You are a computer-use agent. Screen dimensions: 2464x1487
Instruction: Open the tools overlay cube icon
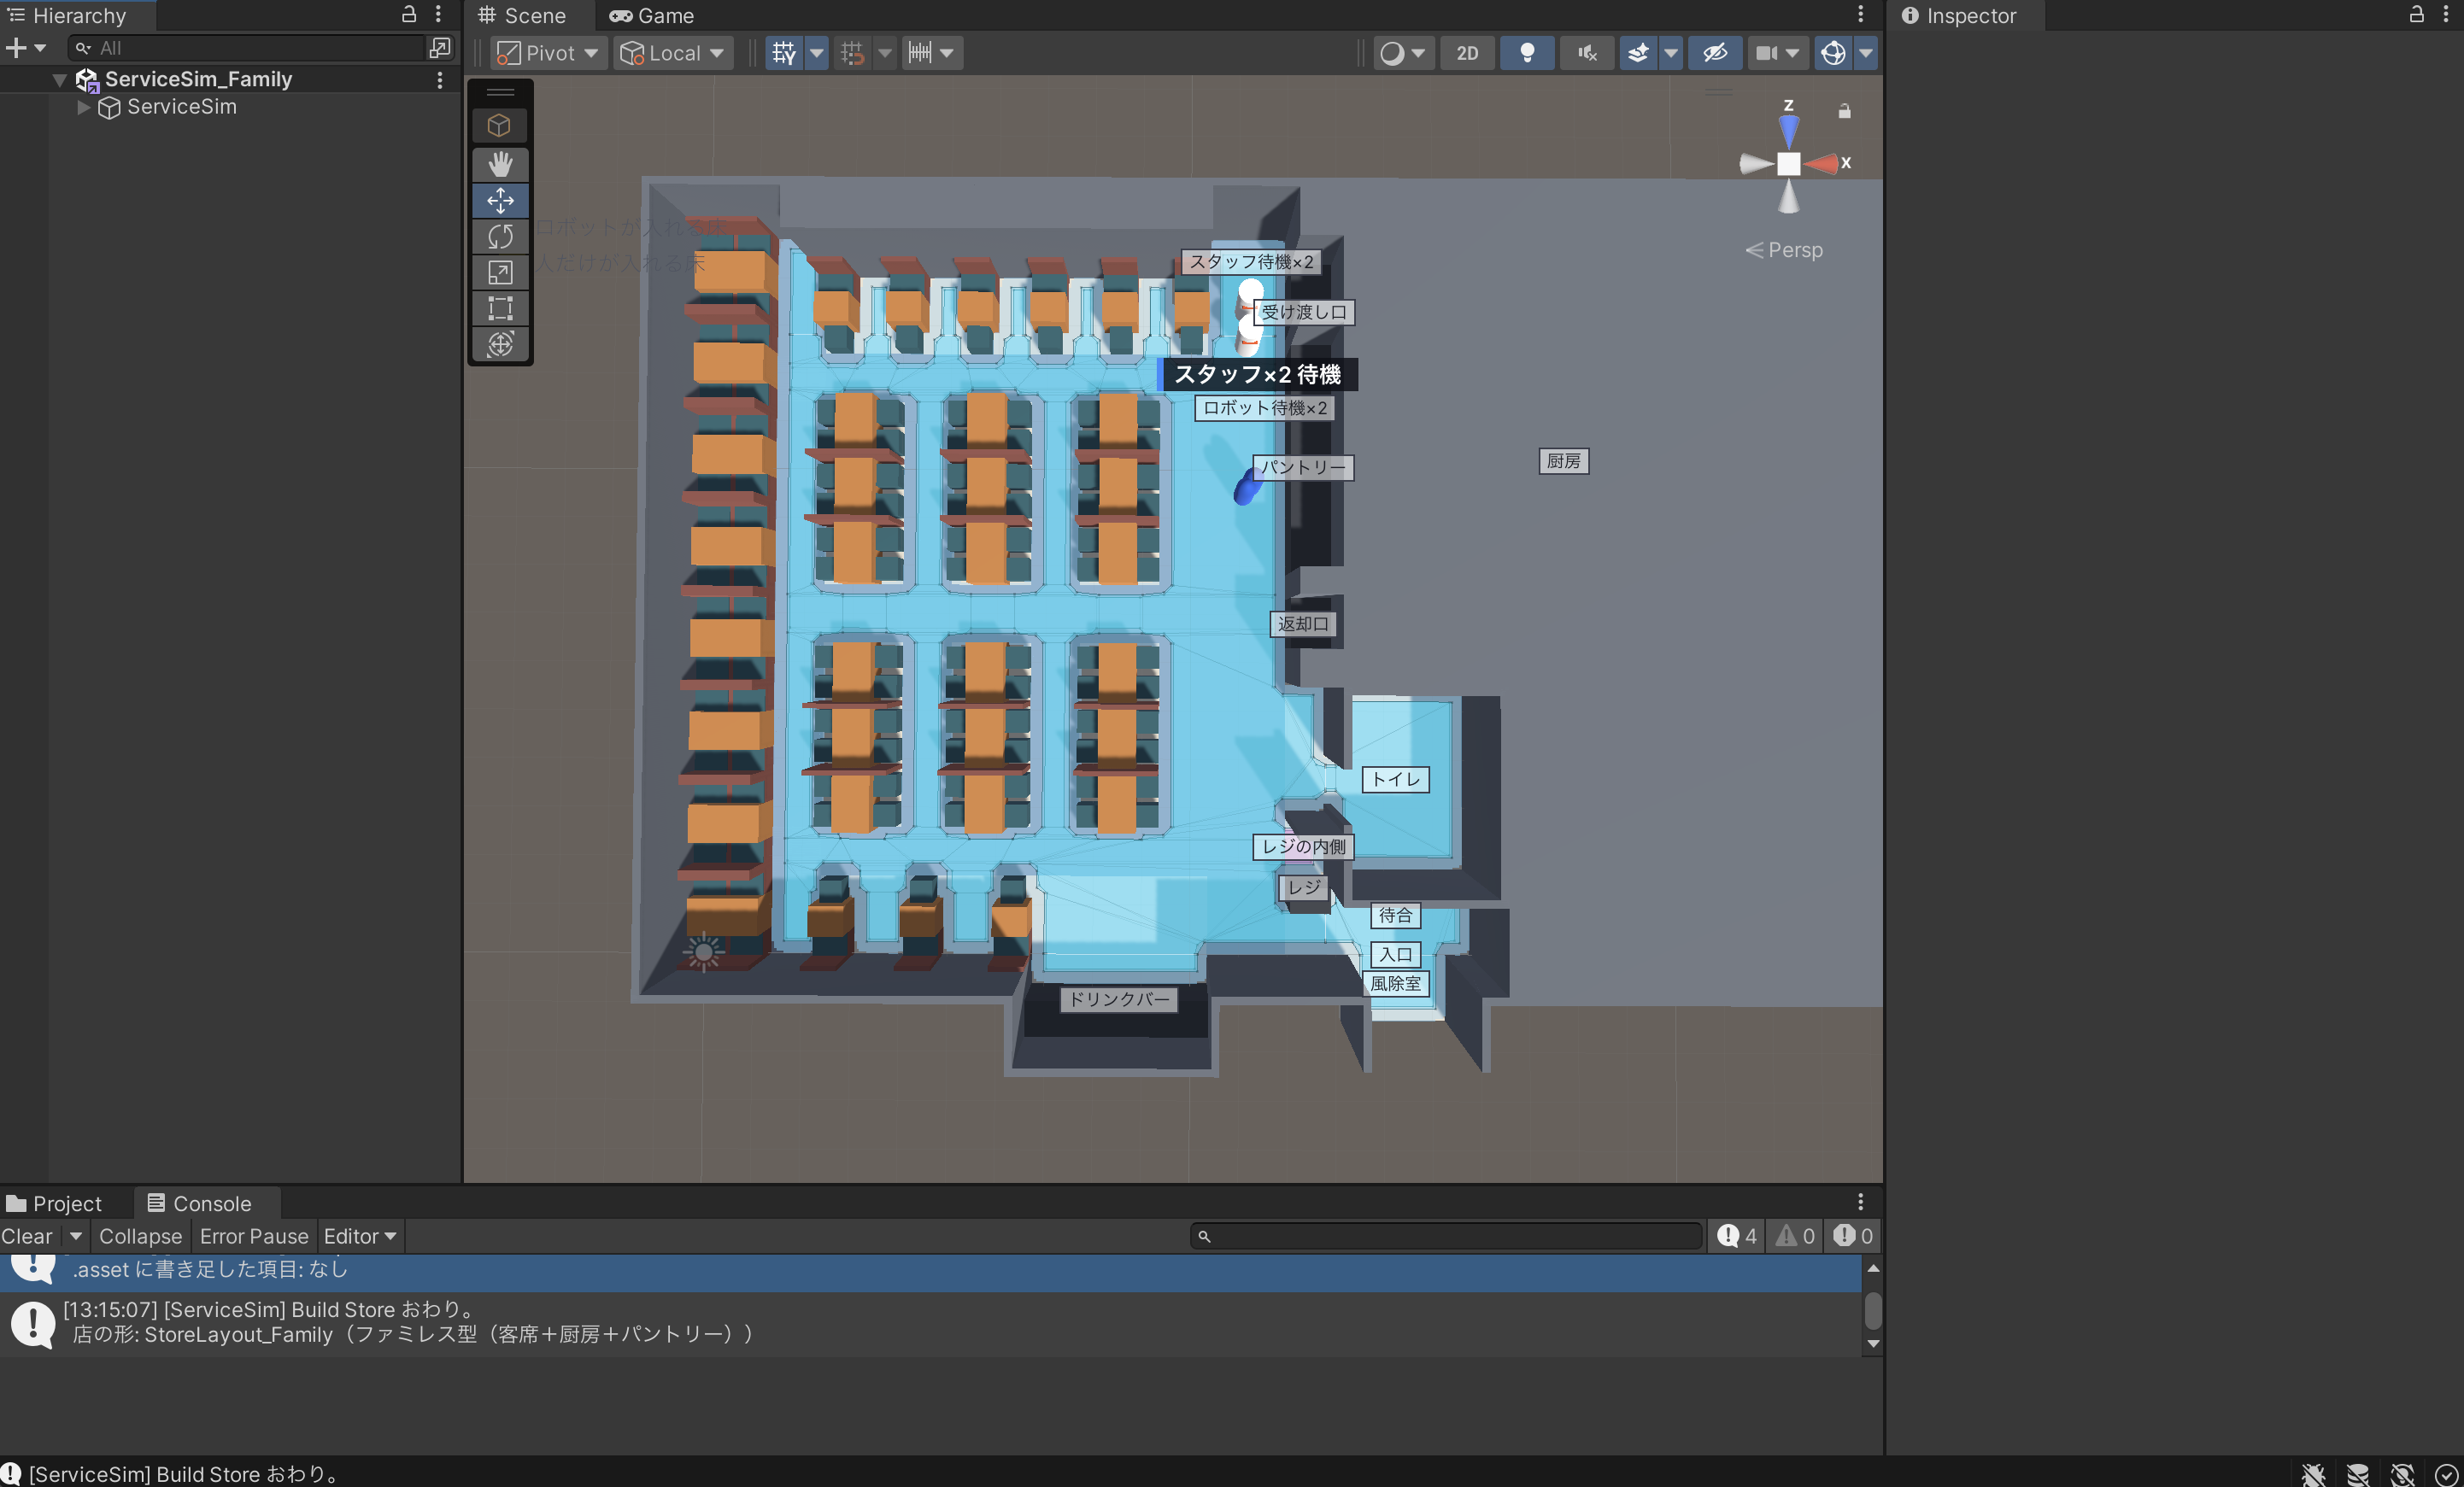pyautogui.click(x=500, y=125)
